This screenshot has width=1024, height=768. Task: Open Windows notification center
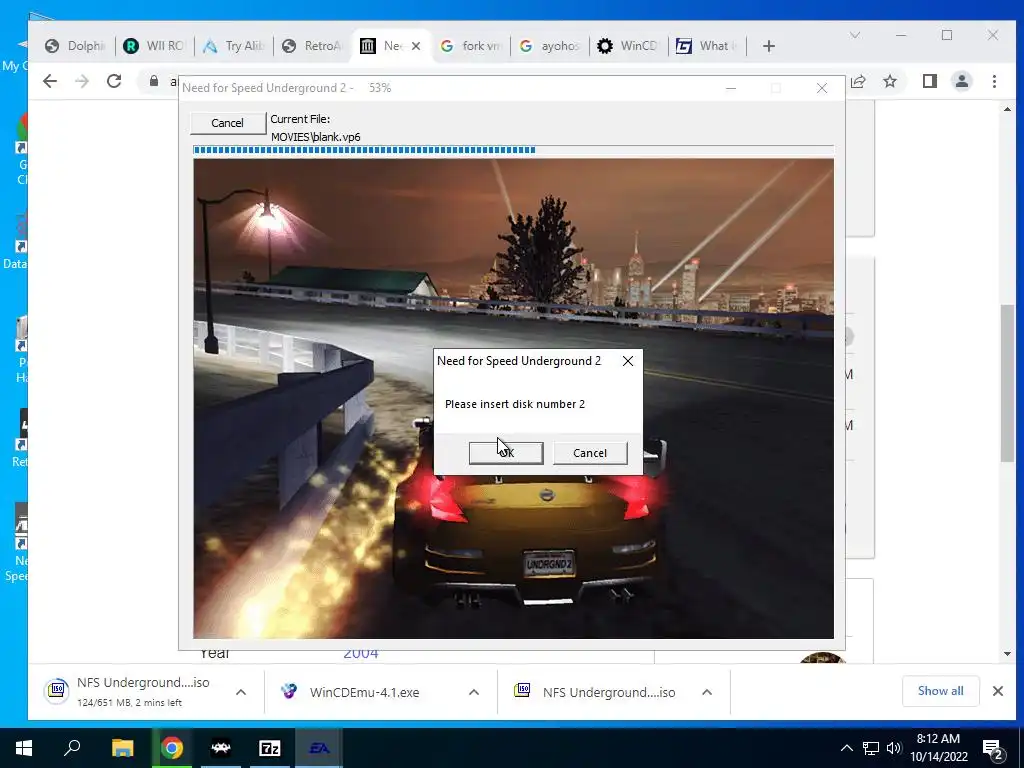tap(993, 749)
